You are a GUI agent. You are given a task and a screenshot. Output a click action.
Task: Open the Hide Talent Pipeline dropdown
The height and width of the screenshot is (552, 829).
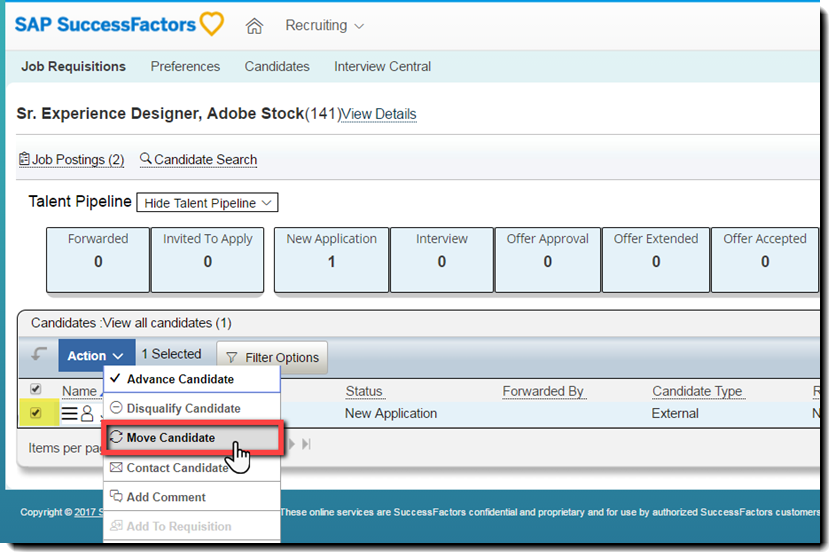(207, 203)
